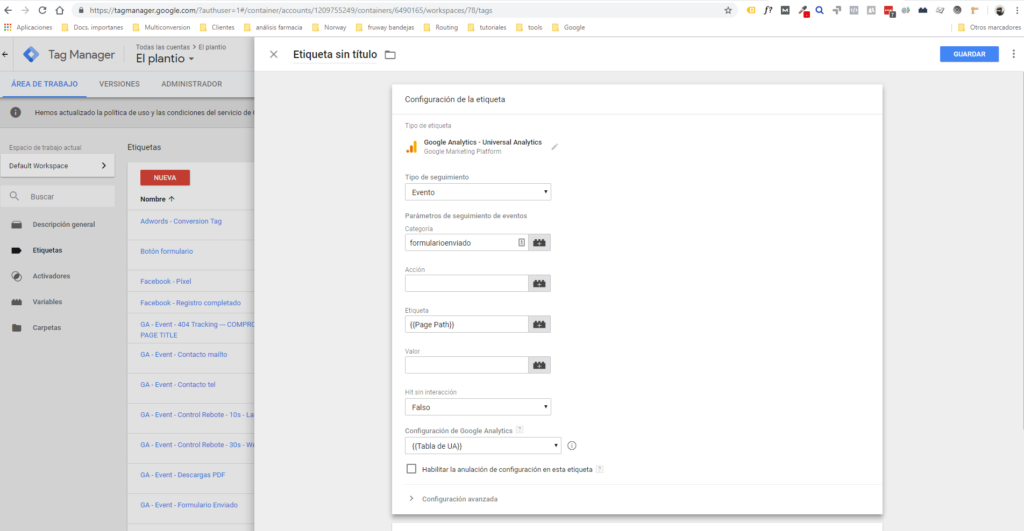The image size is (1024, 531).
Task: Click the Tag Manager logo
Action: click(31, 55)
